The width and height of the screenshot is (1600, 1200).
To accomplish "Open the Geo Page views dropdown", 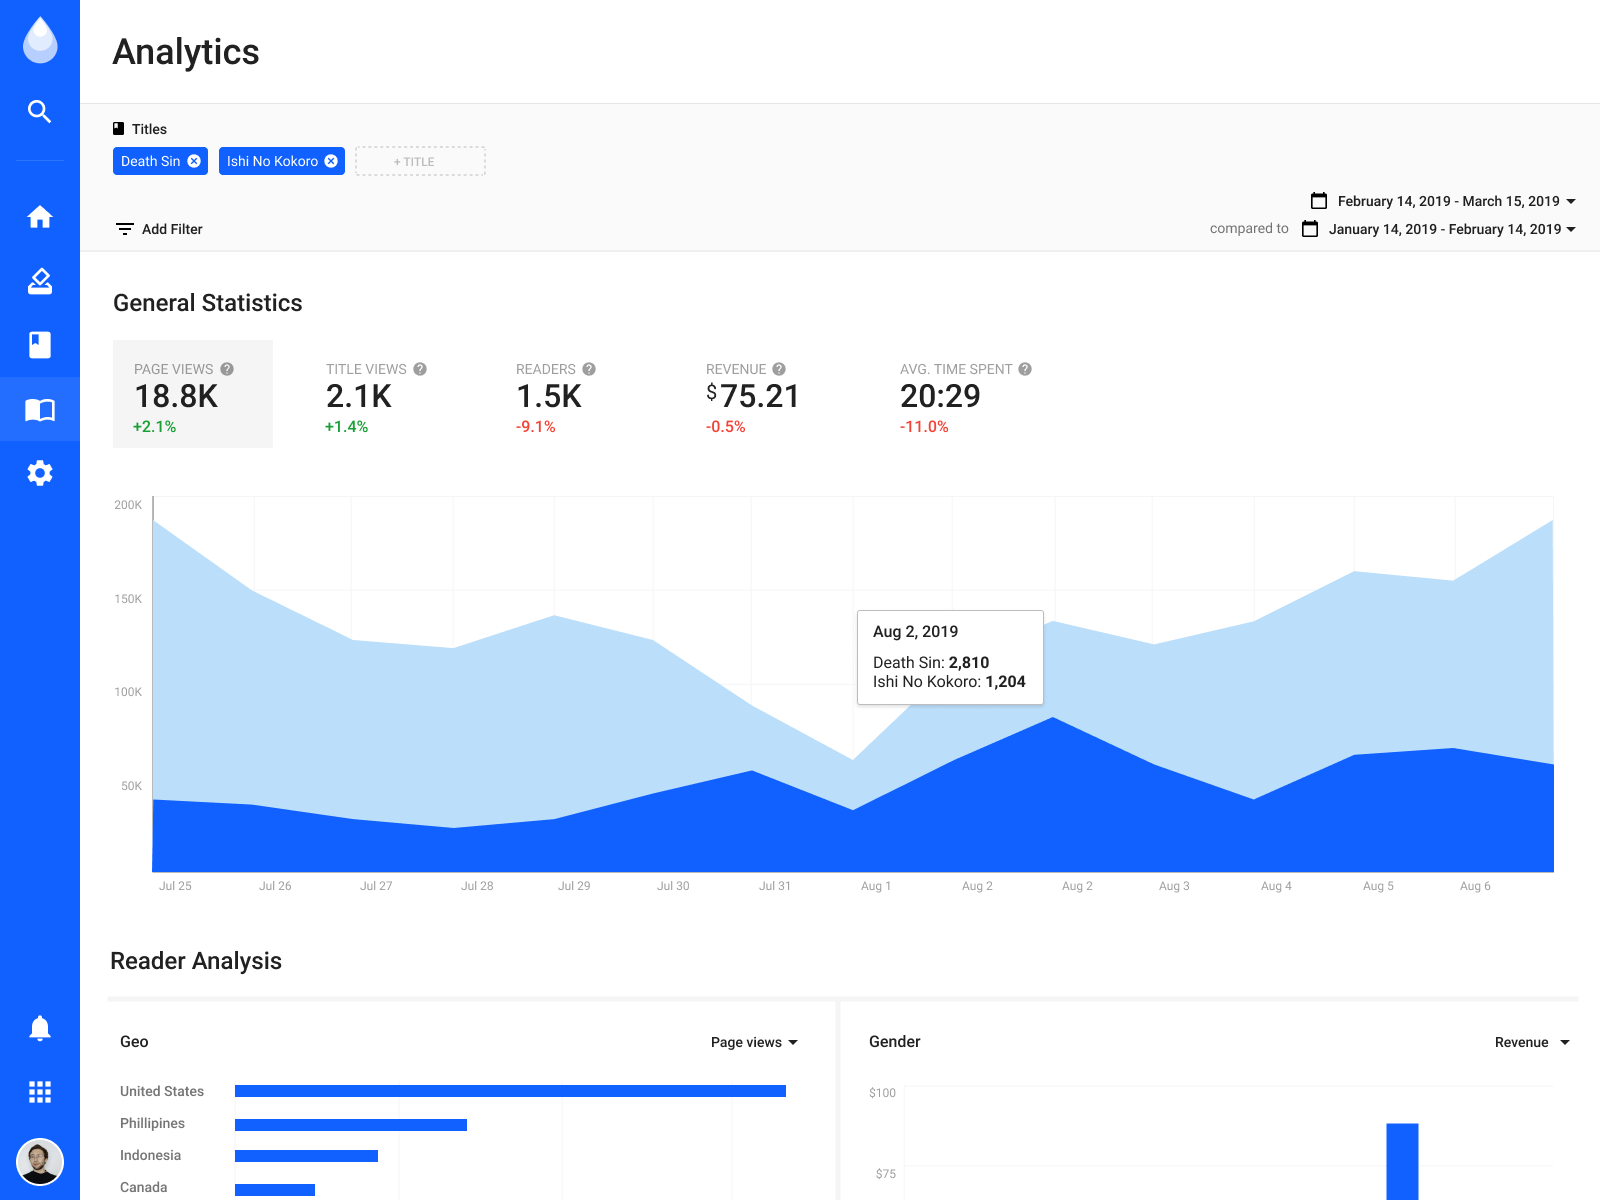I will (754, 1042).
